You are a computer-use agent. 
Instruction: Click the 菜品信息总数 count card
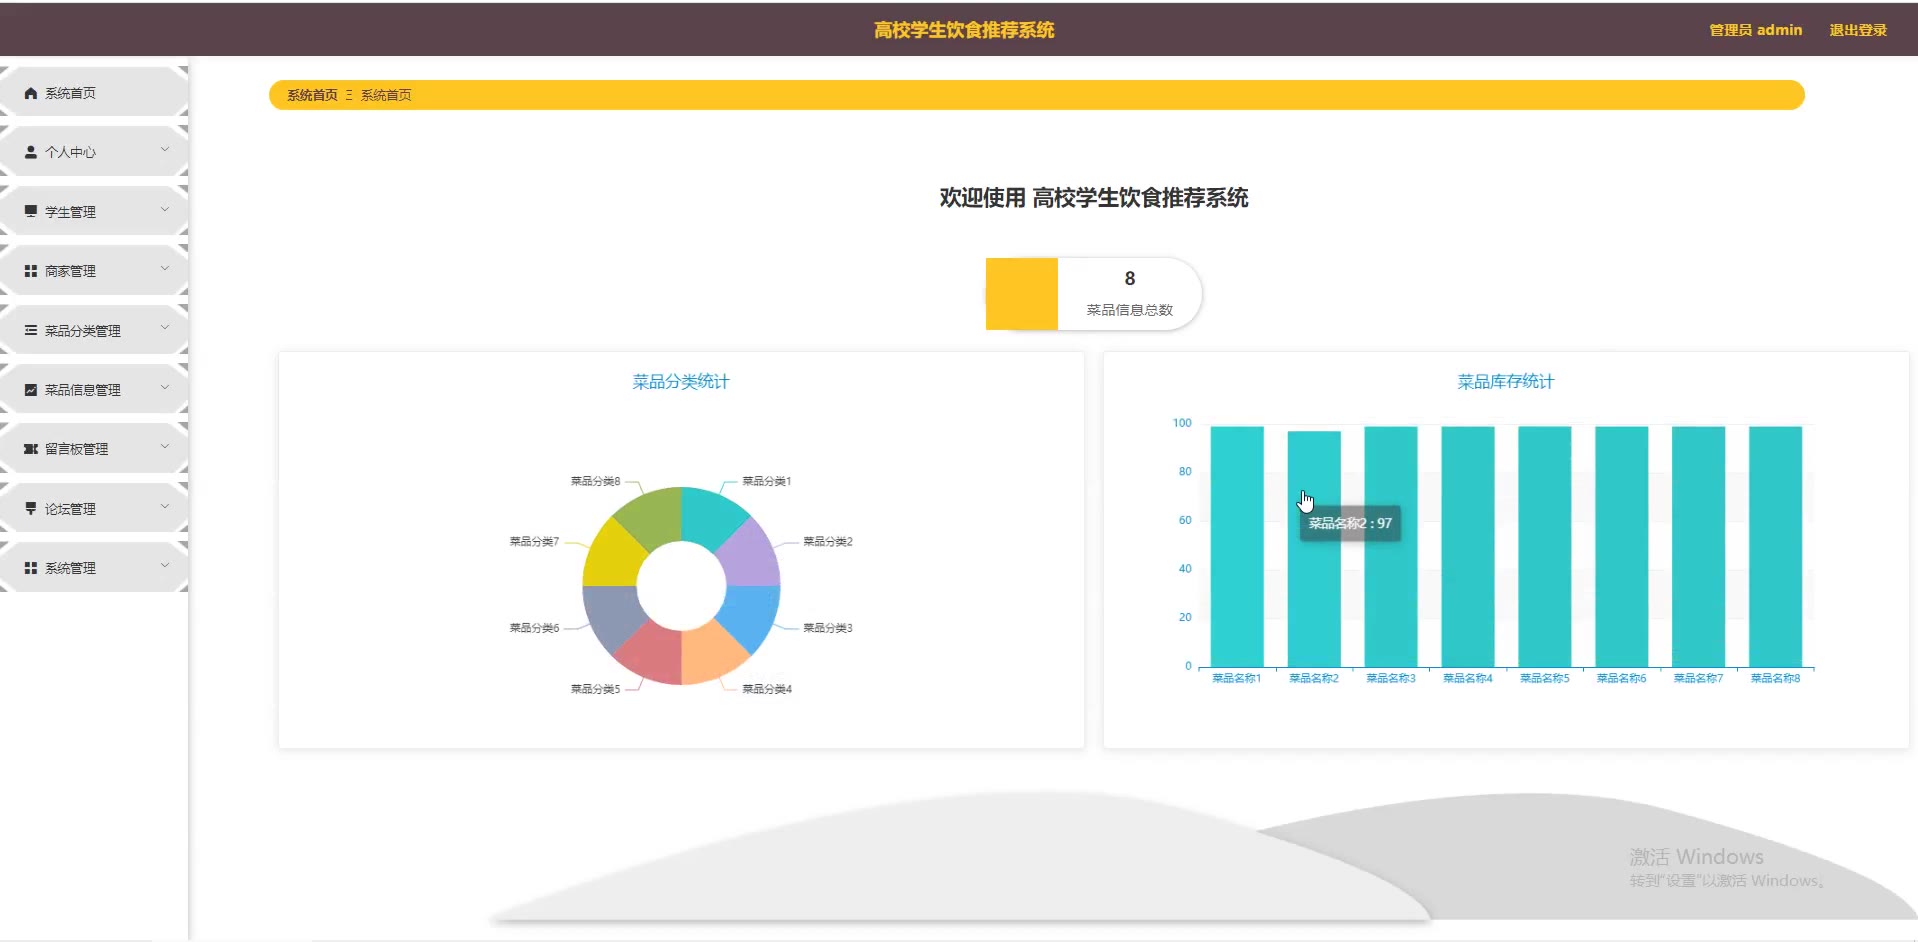click(1094, 294)
